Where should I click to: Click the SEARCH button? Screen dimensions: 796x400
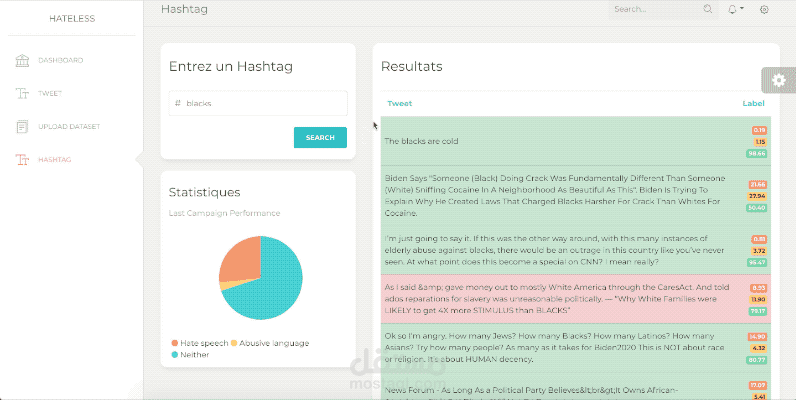320,138
